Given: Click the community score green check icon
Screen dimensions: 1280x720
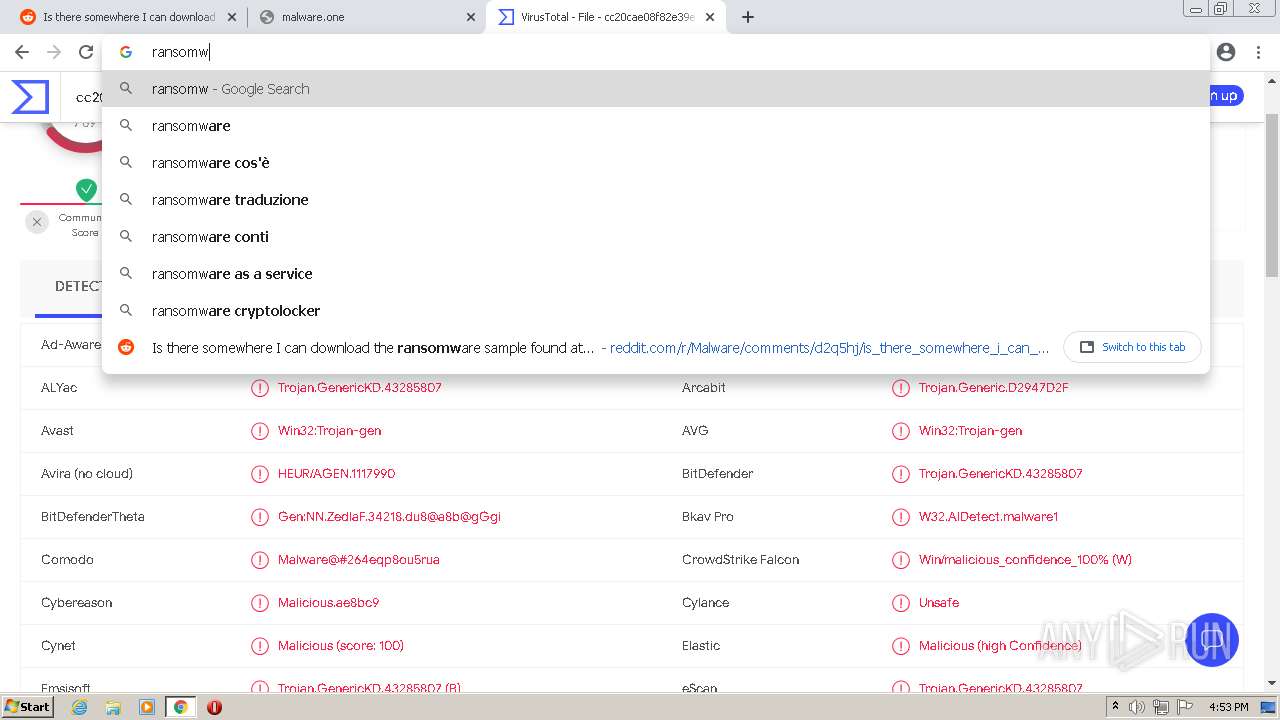Looking at the screenshot, I should 87,189.
